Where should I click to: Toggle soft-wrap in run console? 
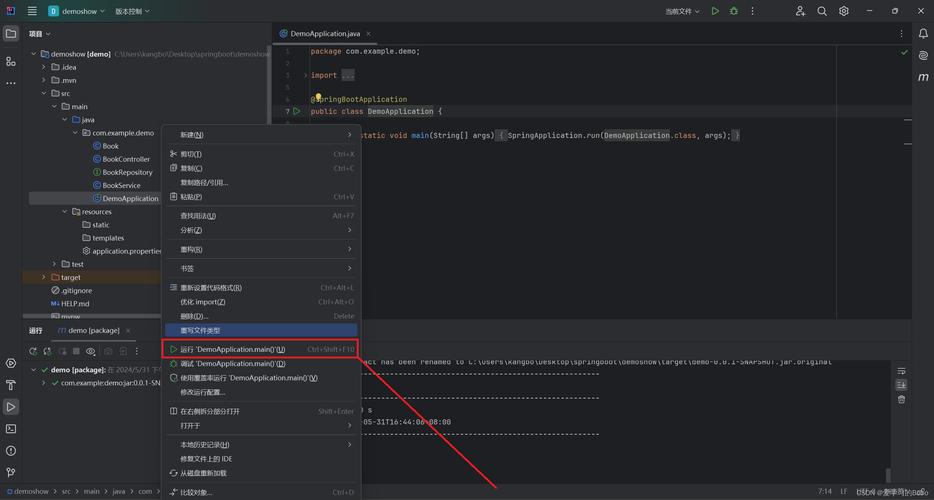coord(901,371)
